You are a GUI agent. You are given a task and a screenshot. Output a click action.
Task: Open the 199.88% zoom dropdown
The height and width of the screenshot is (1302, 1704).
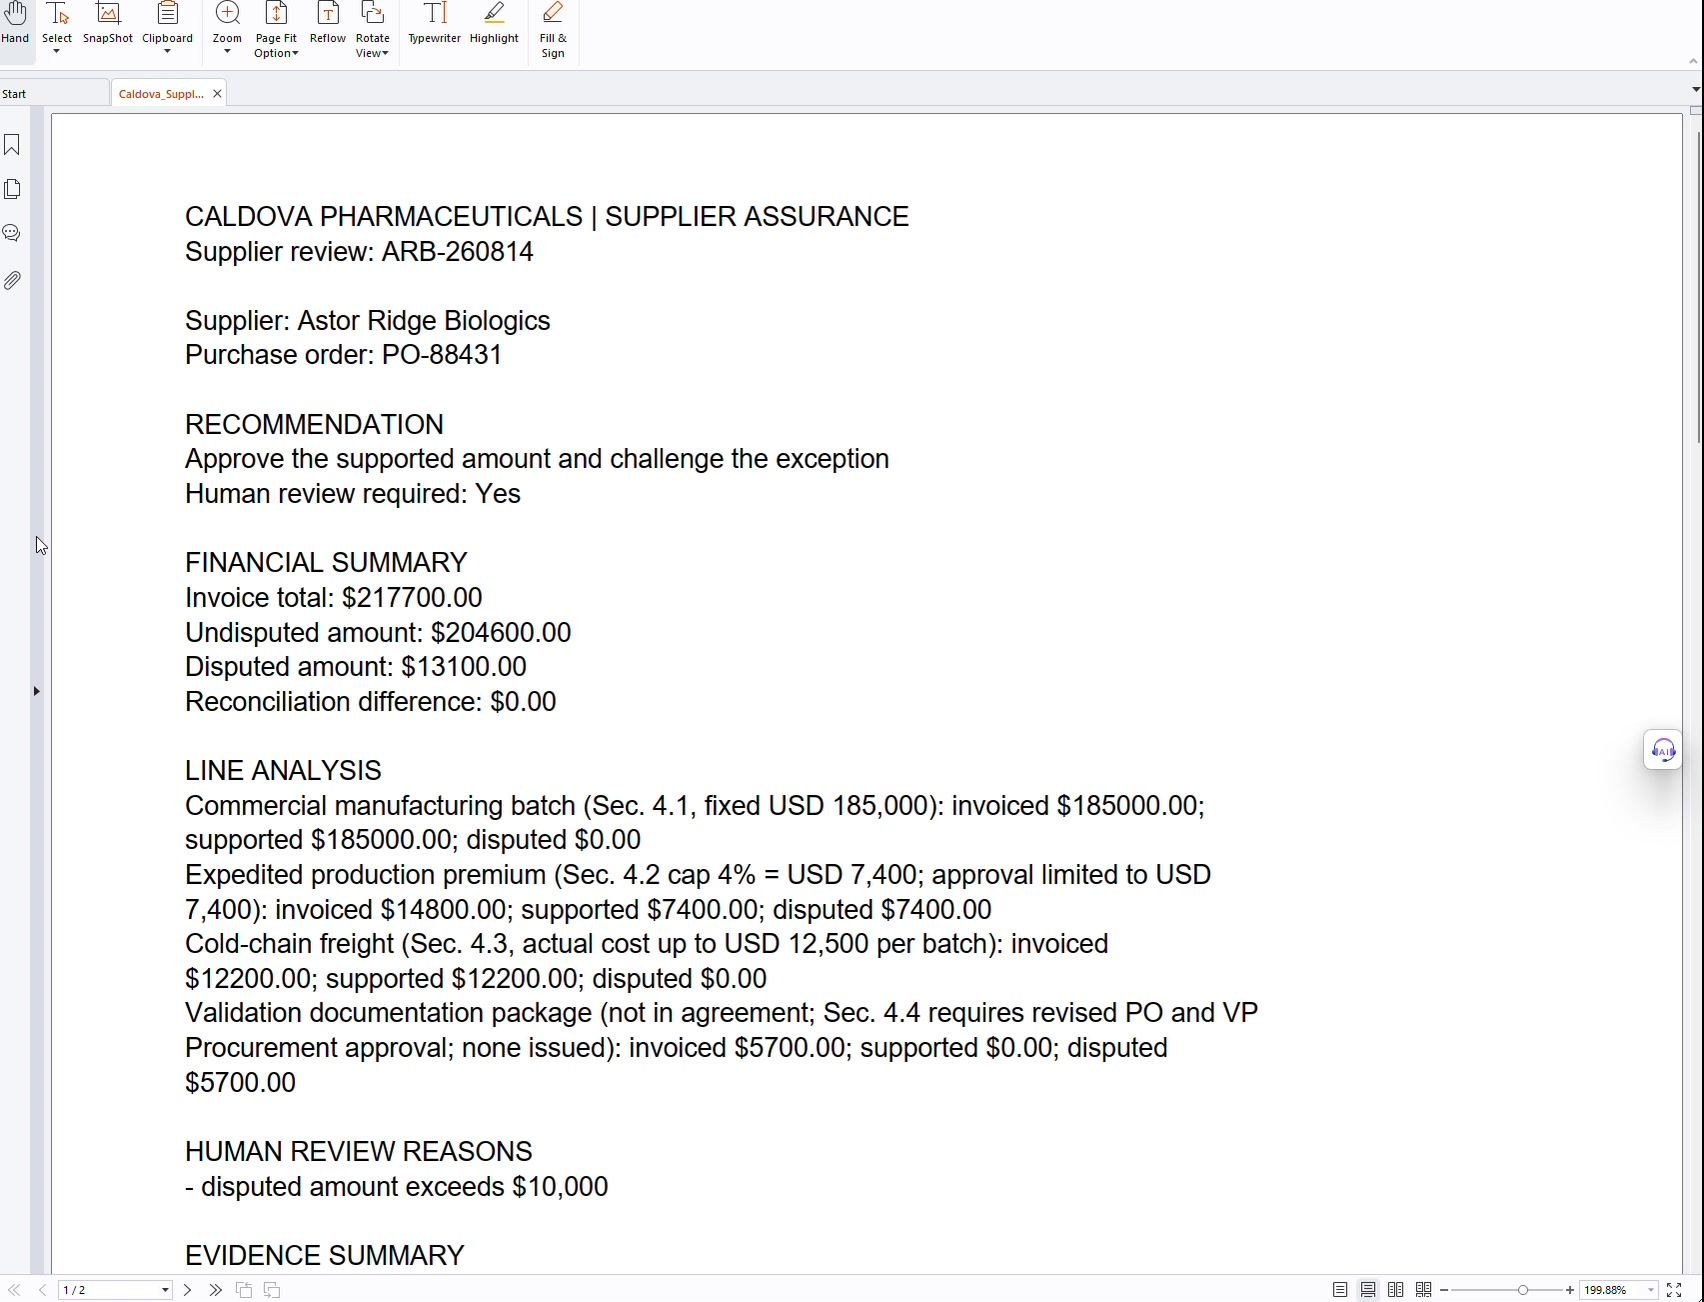pos(1651,1290)
